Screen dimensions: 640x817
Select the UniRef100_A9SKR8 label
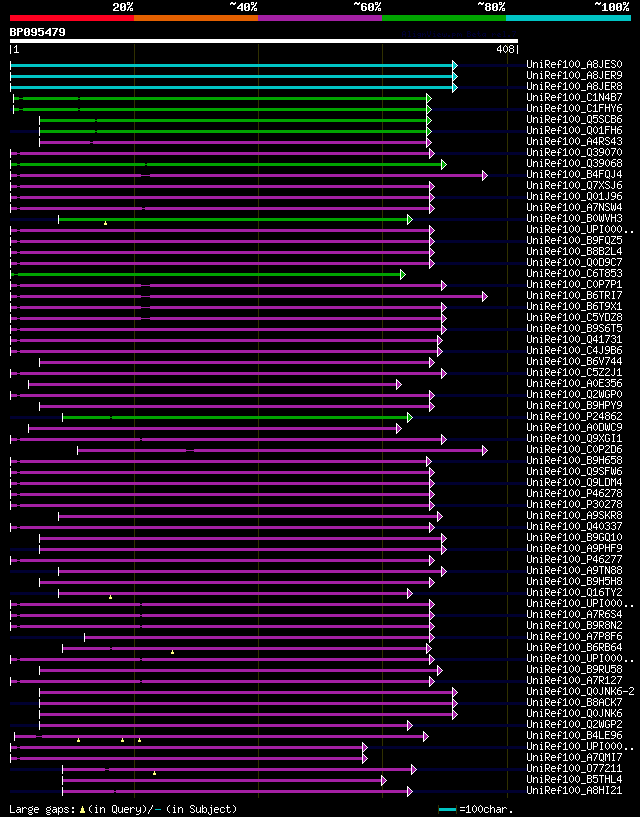pyautogui.click(x=574, y=516)
